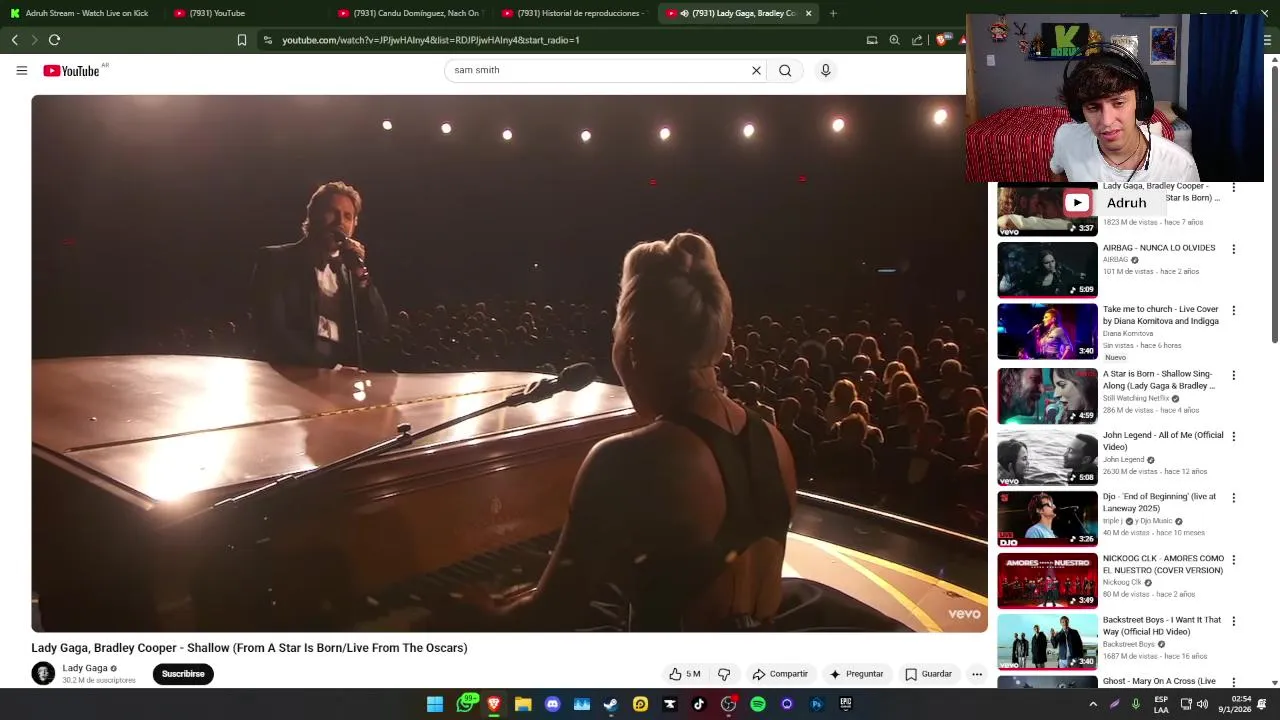Image resolution: width=1280 pixels, height=720 pixels.
Task: Open options for Take me to church
Action: click(1233, 311)
